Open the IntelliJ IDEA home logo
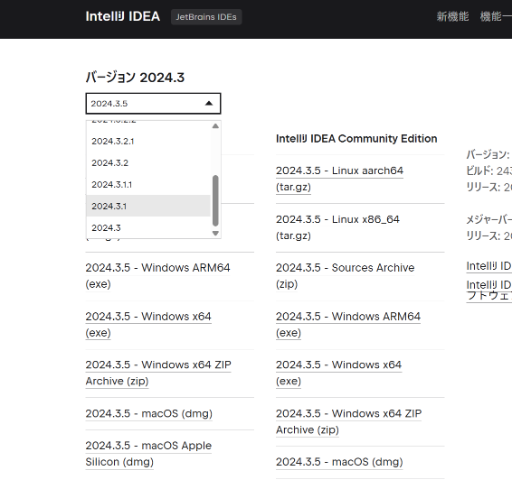This screenshot has width=512, height=489. click(123, 16)
